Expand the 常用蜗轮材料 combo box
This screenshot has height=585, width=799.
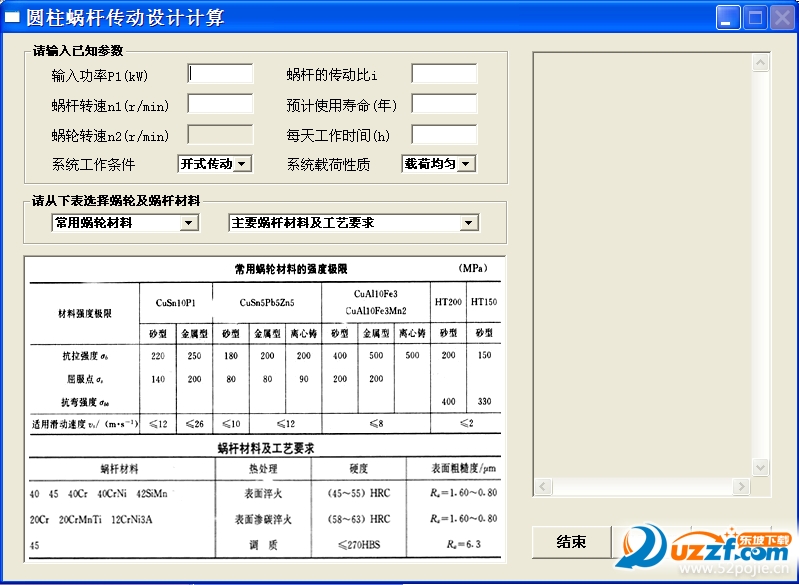tap(189, 223)
